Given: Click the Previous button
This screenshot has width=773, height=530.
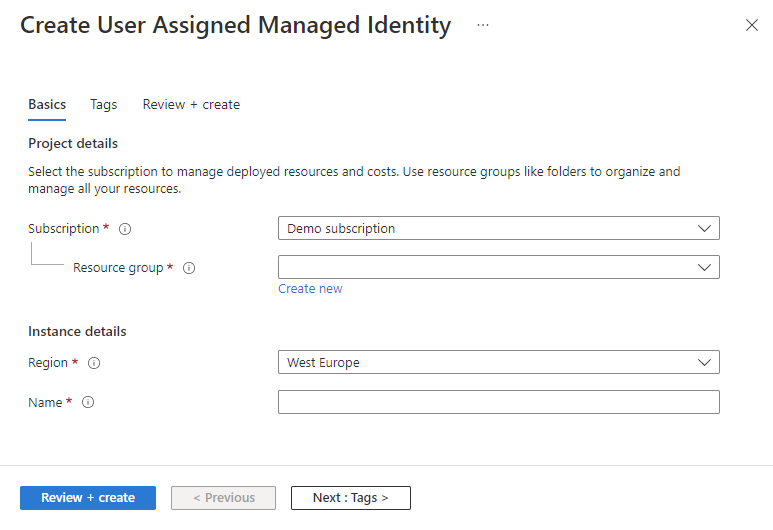Looking at the screenshot, I should tap(223, 498).
